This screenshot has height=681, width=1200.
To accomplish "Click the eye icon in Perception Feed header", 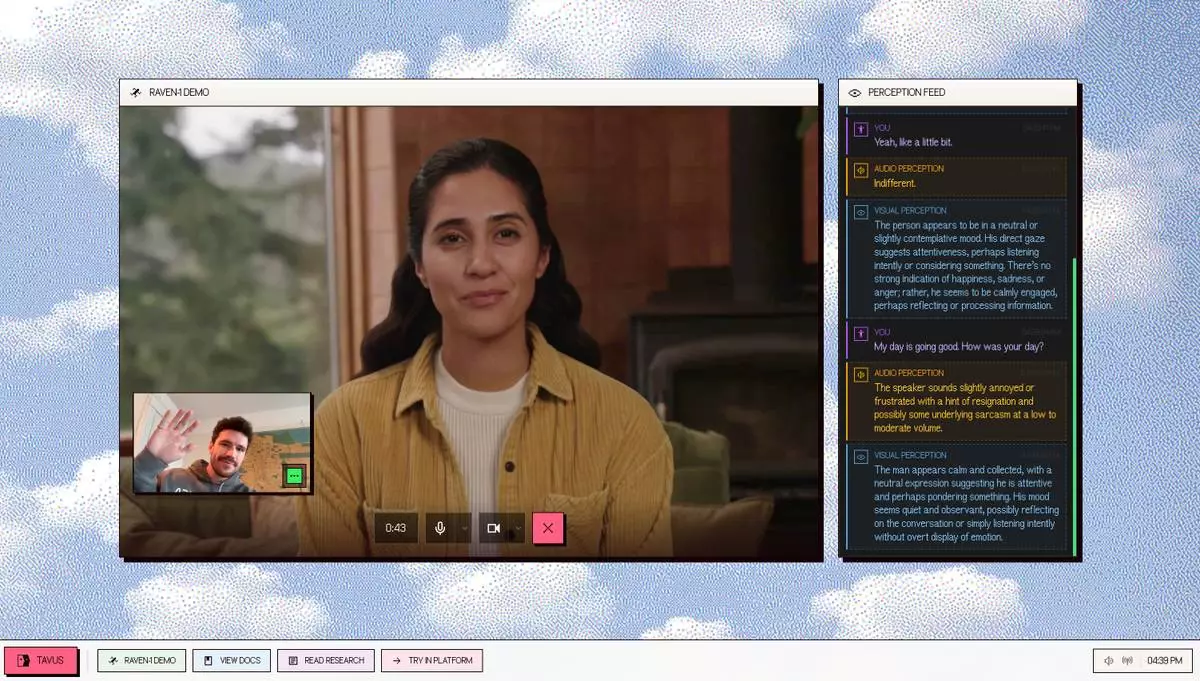I will [854, 93].
